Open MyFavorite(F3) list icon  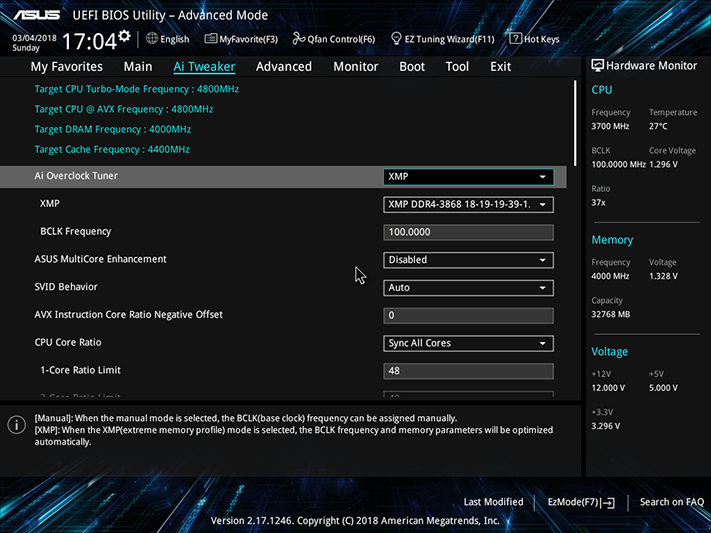[x=210, y=39]
